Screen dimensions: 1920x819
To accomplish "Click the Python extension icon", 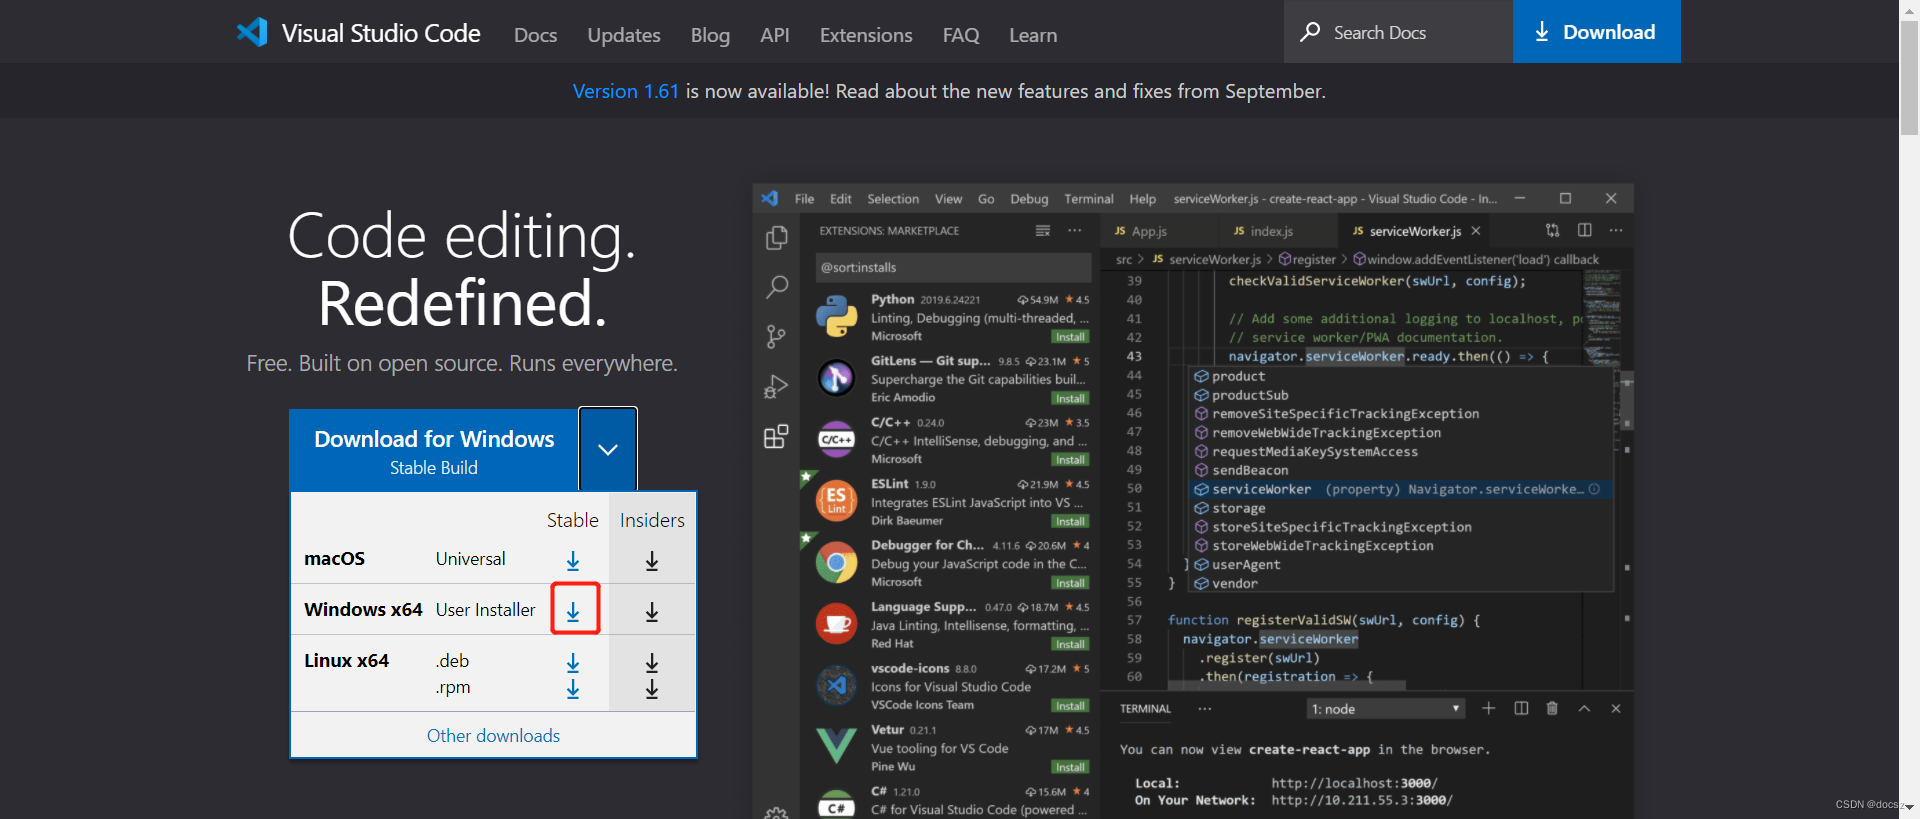I will click(836, 316).
